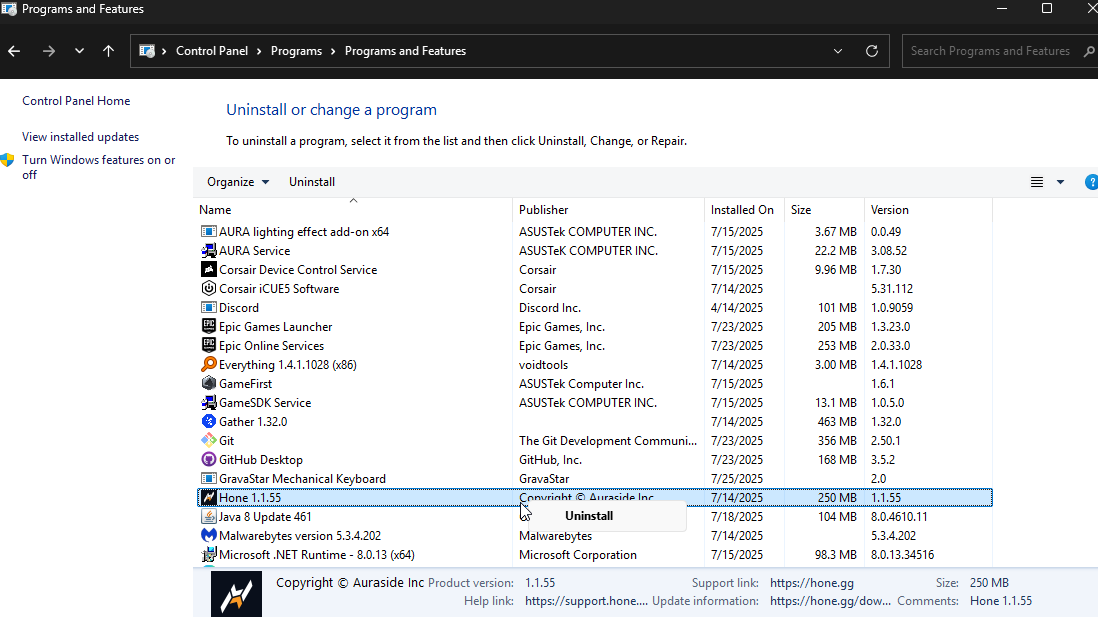
Task: Open help with the question mark icon
Action: pyautogui.click(x=1091, y=182)
